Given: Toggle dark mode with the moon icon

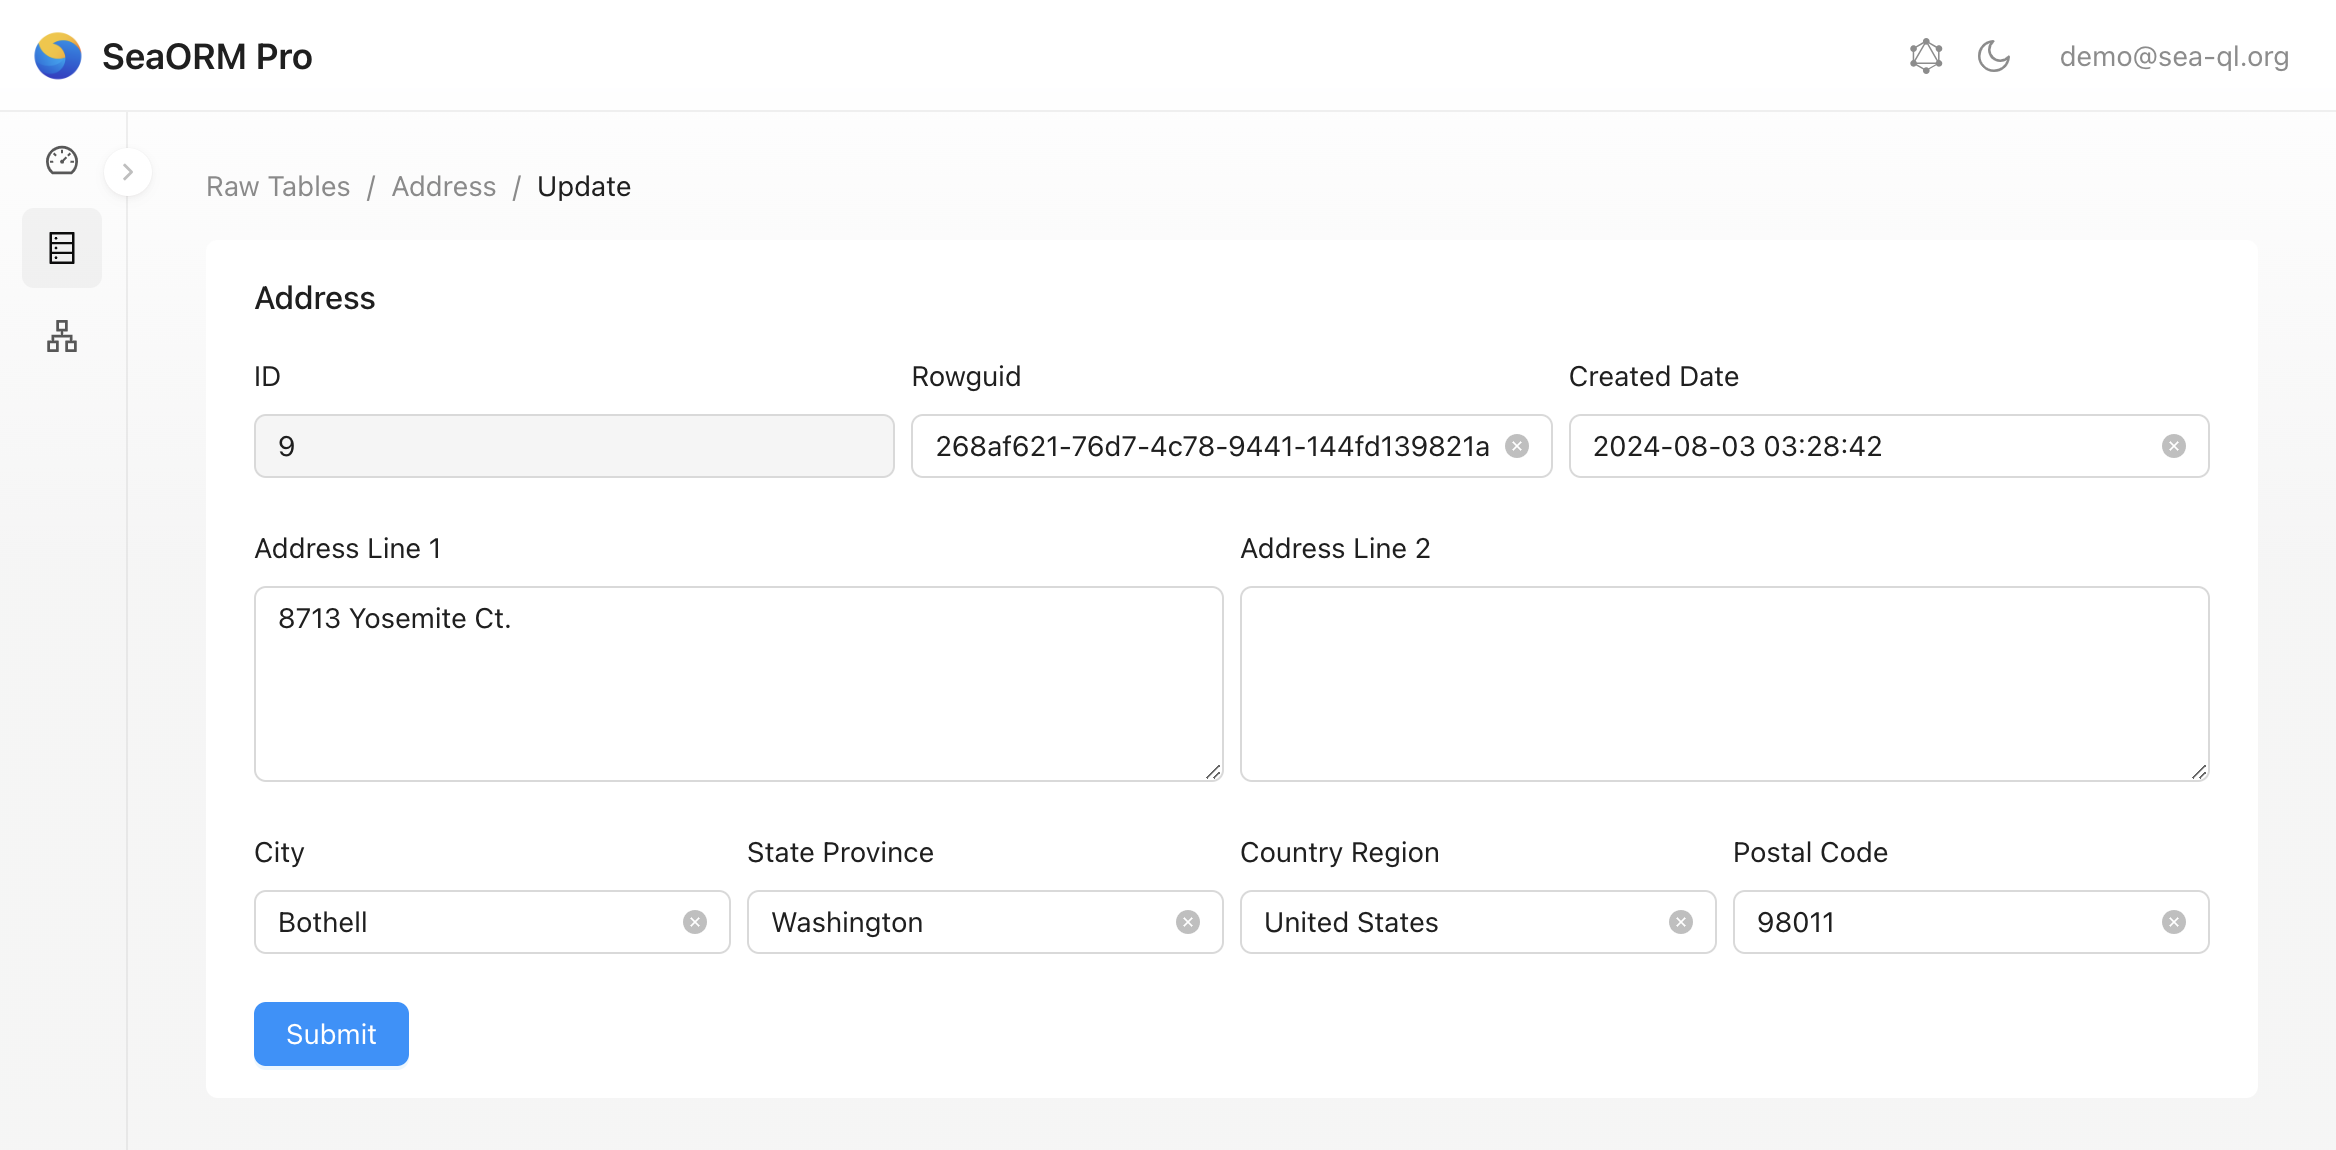Looking at the screenshot, I should [1994, 56].
